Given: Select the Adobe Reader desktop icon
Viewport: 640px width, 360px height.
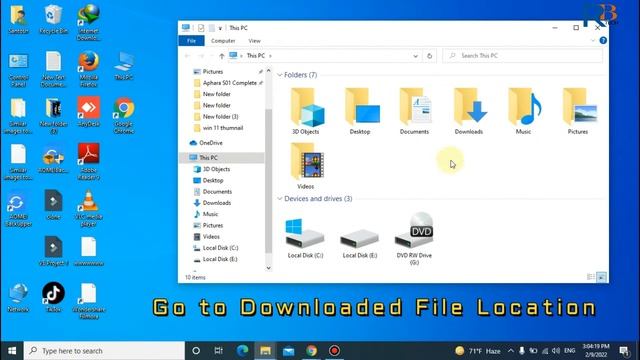Looking at the screenshot, I should 89,162.
